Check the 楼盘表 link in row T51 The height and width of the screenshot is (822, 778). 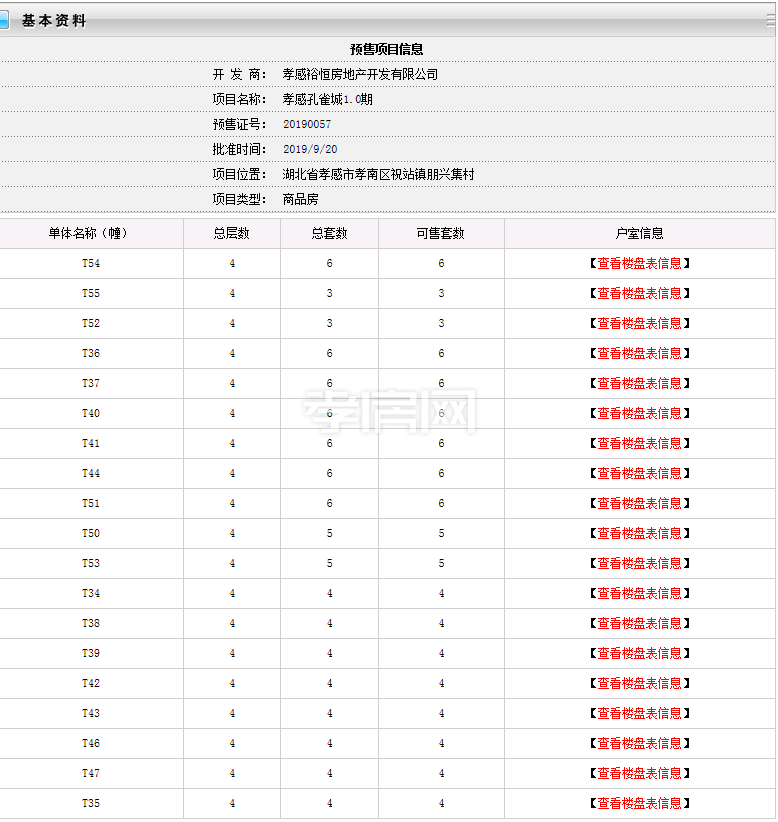click(x=639, y=504)
